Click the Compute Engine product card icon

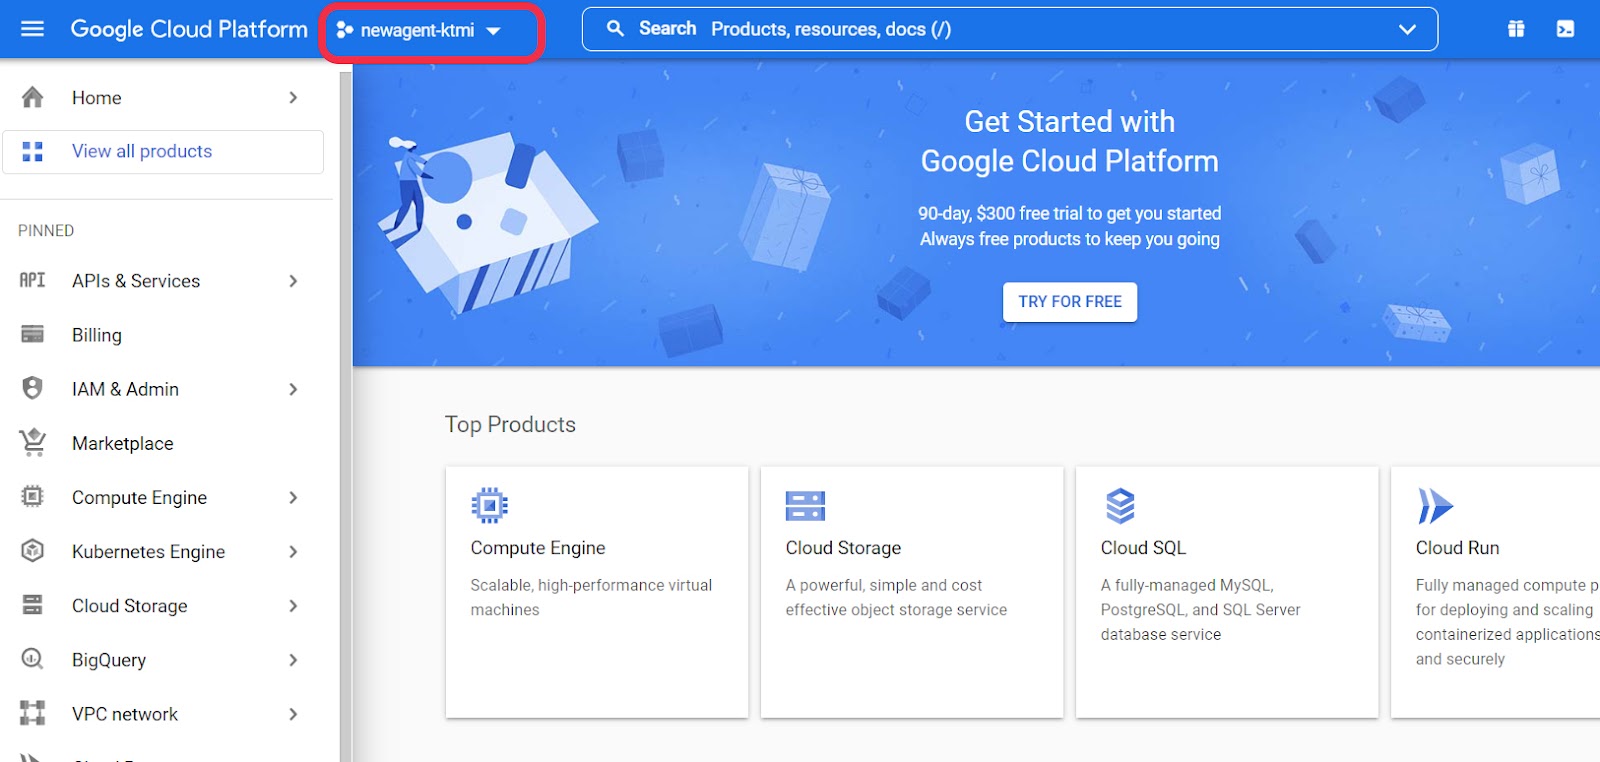489,505
